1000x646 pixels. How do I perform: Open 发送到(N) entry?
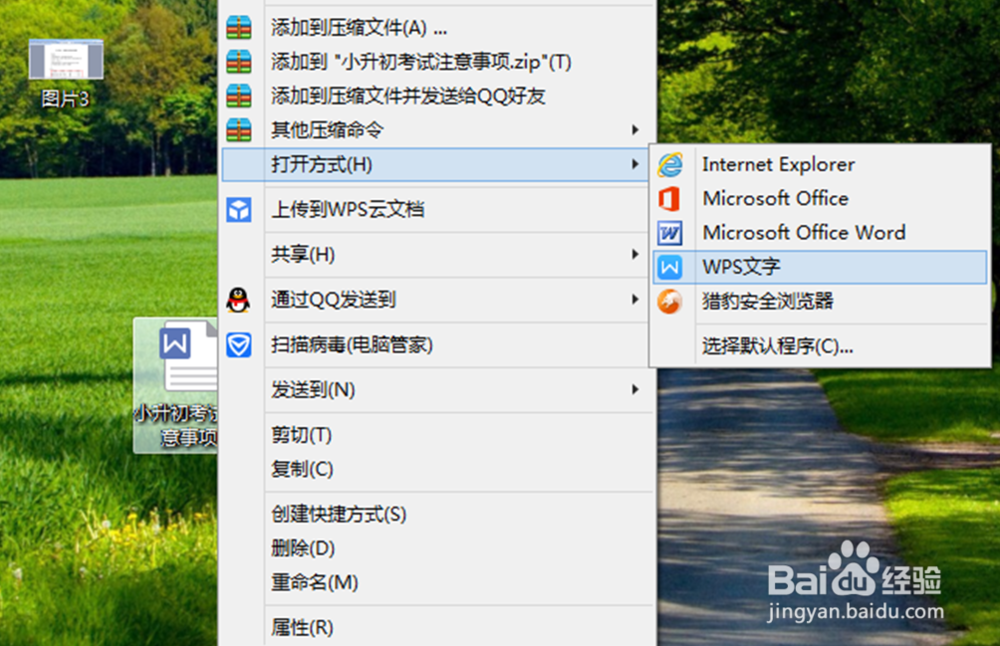pyautogui.click(x=438, y=390)
